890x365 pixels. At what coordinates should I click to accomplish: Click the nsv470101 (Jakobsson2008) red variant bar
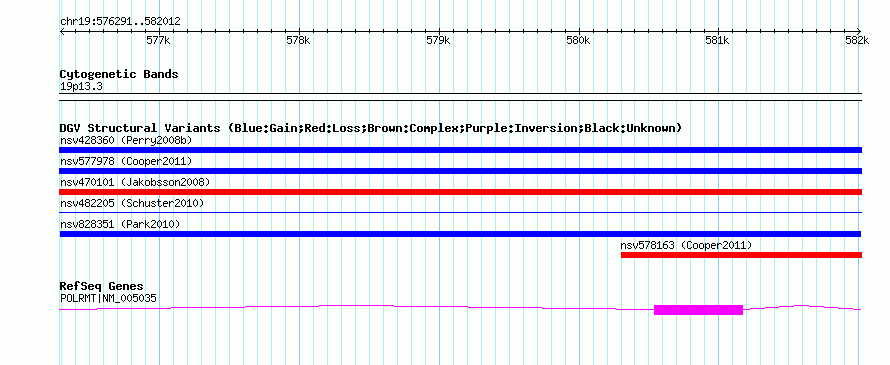point(460,192)
